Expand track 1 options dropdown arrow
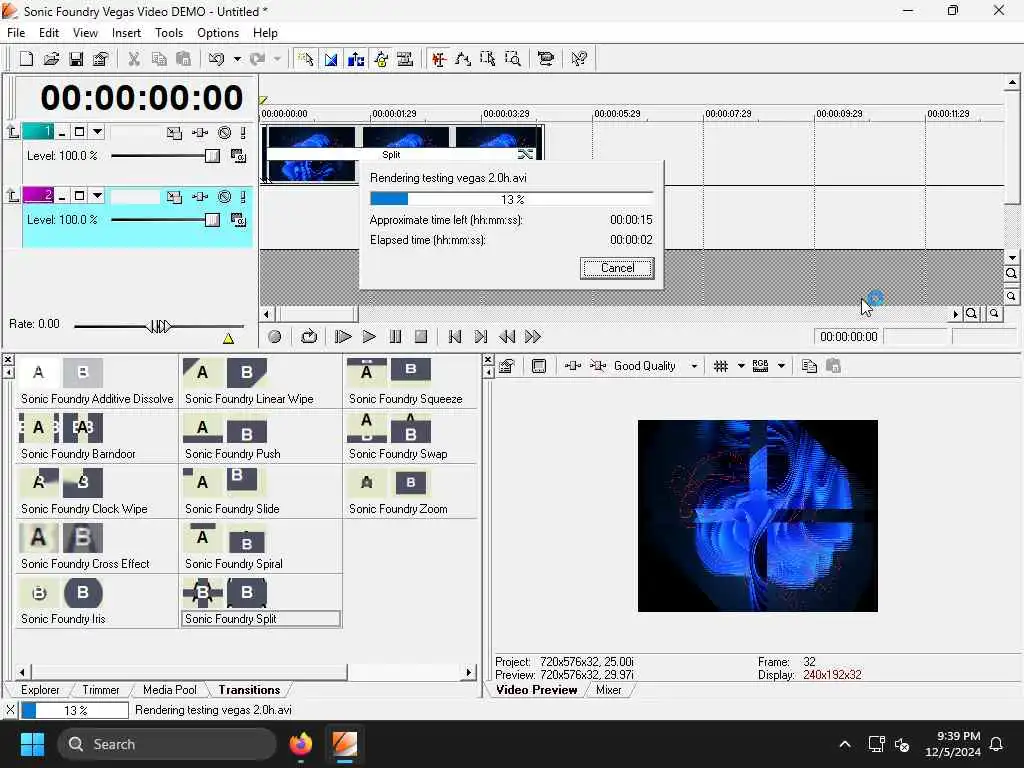Screen dimensions: 1024x768 97,132
